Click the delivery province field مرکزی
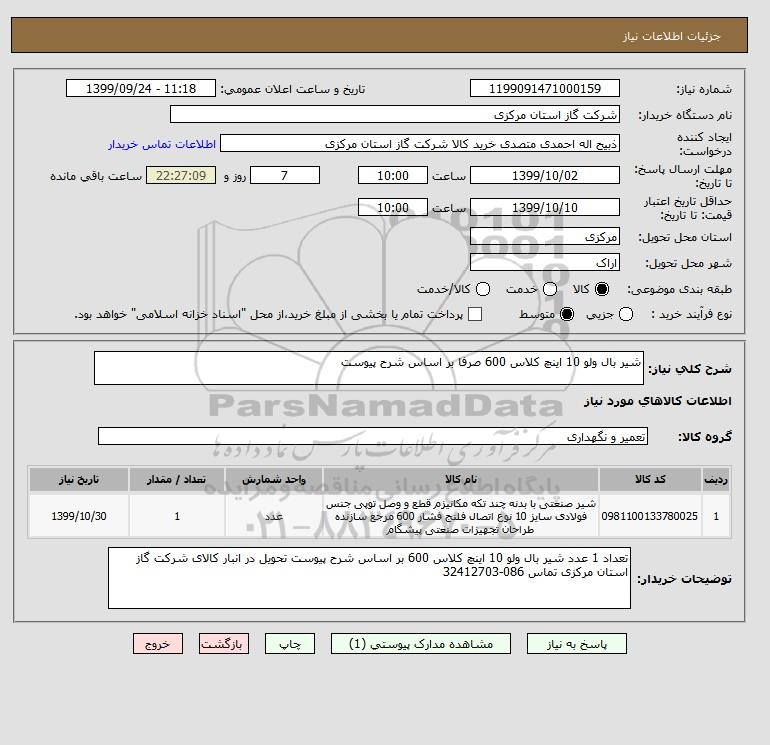The height and width of the screenshot is (745, 770). coord(545,237)
